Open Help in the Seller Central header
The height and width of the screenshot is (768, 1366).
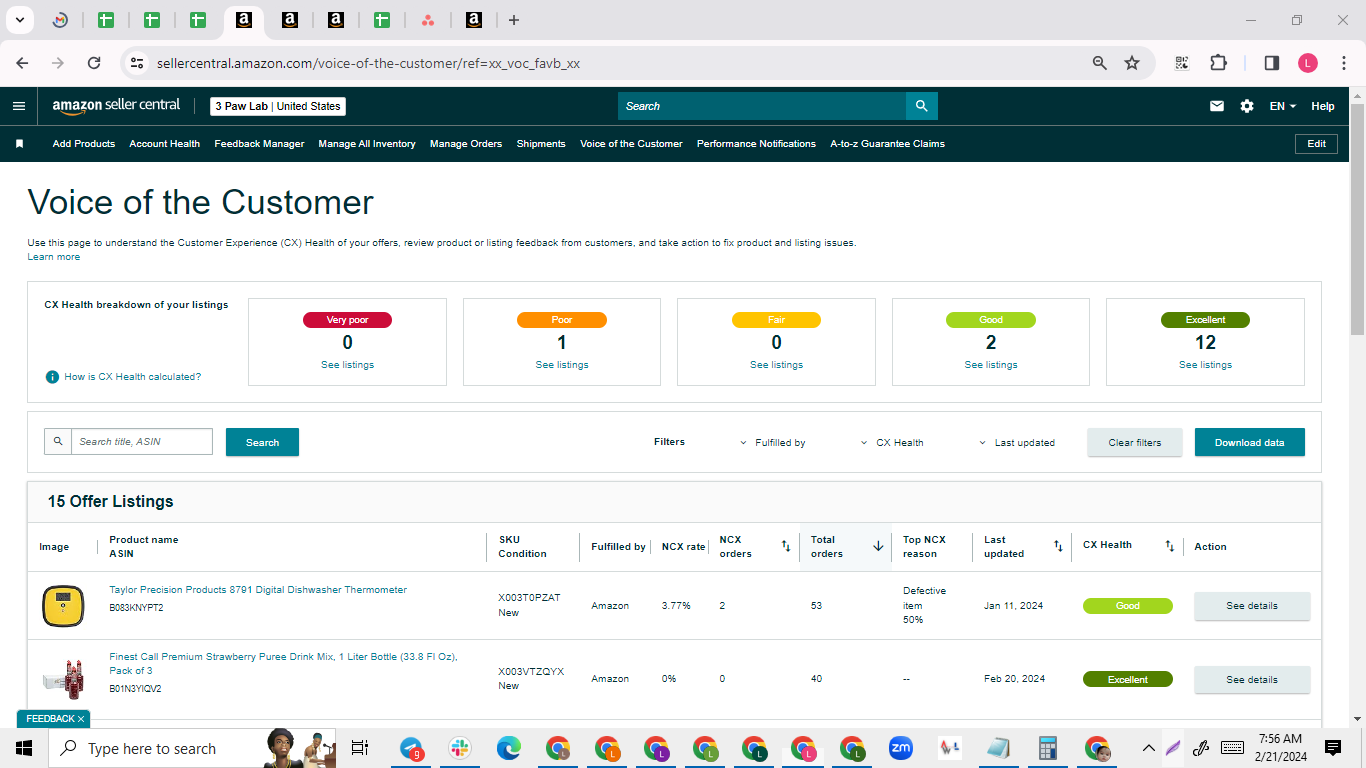tap(1323, 106)
